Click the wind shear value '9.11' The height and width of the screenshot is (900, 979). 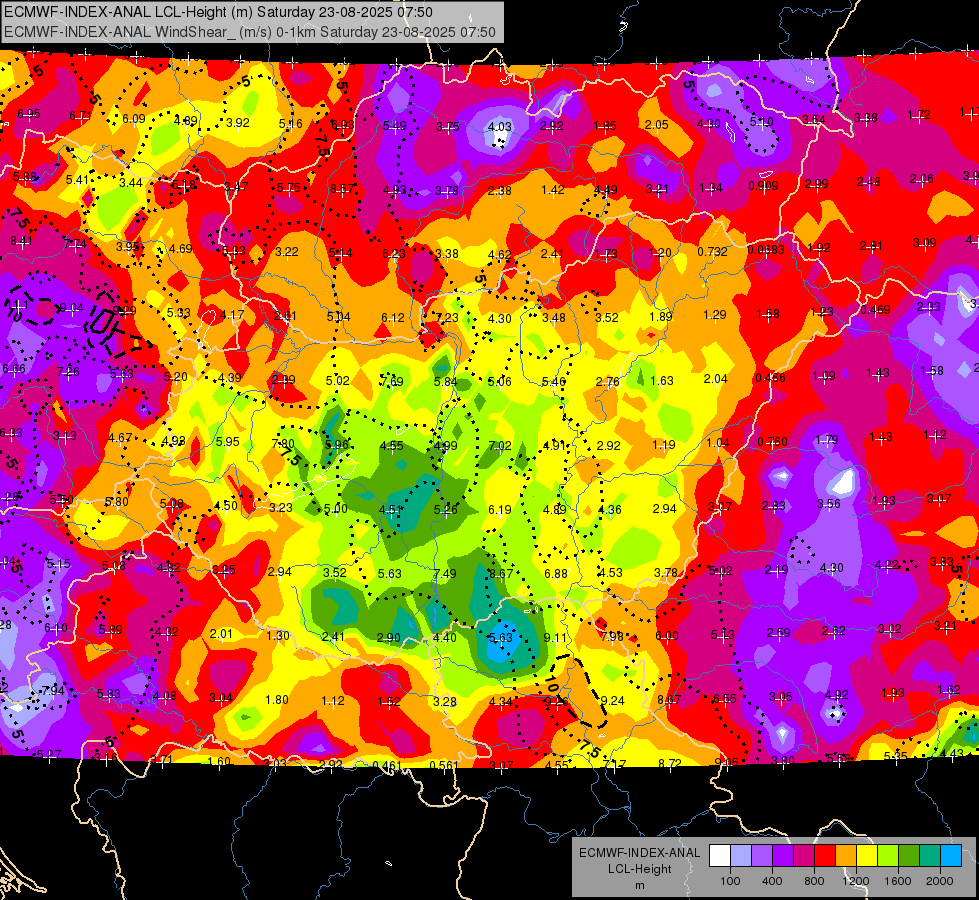(x=556, y=637)
